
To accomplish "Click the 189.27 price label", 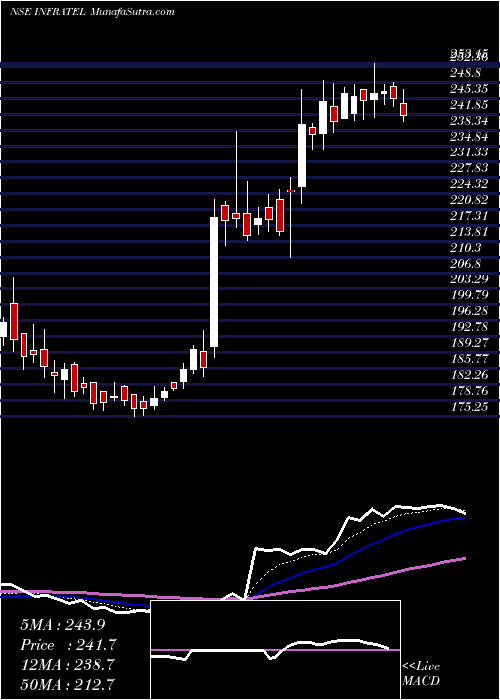I will point(469,342).
